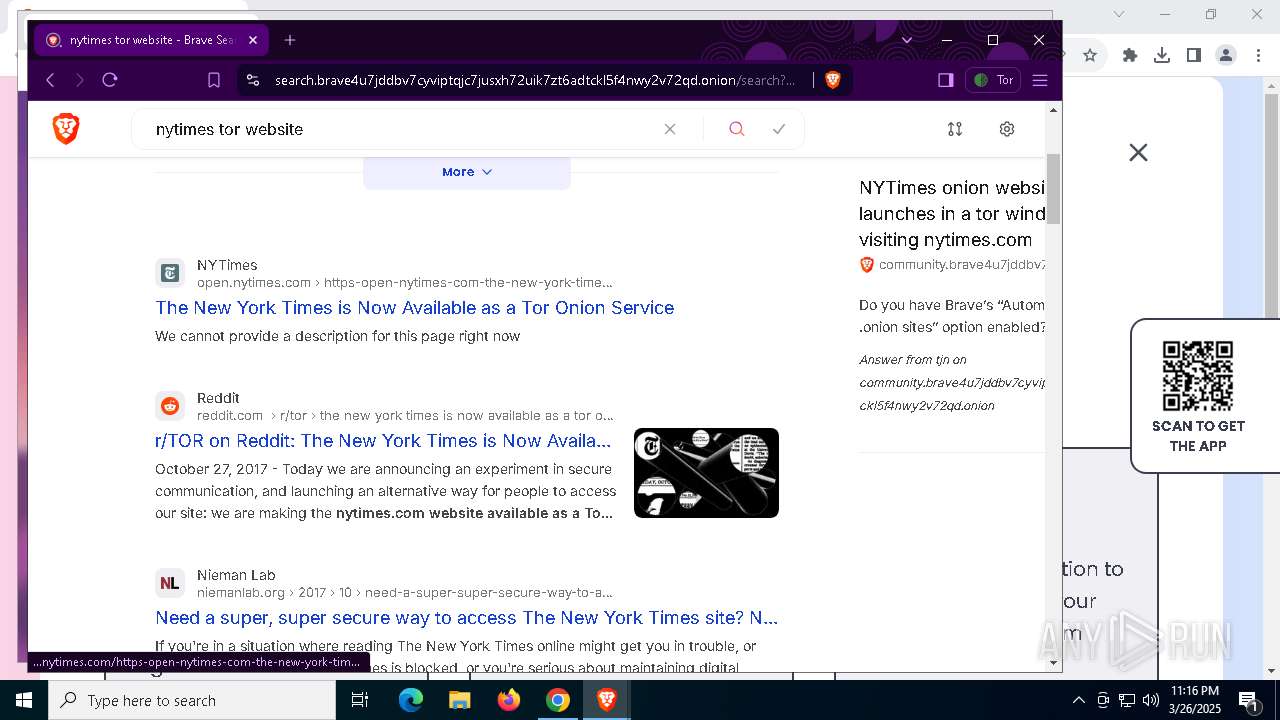1280x720 pixels.
Task: Close the panel with X in Chrome window
Action: [1138, 152]
